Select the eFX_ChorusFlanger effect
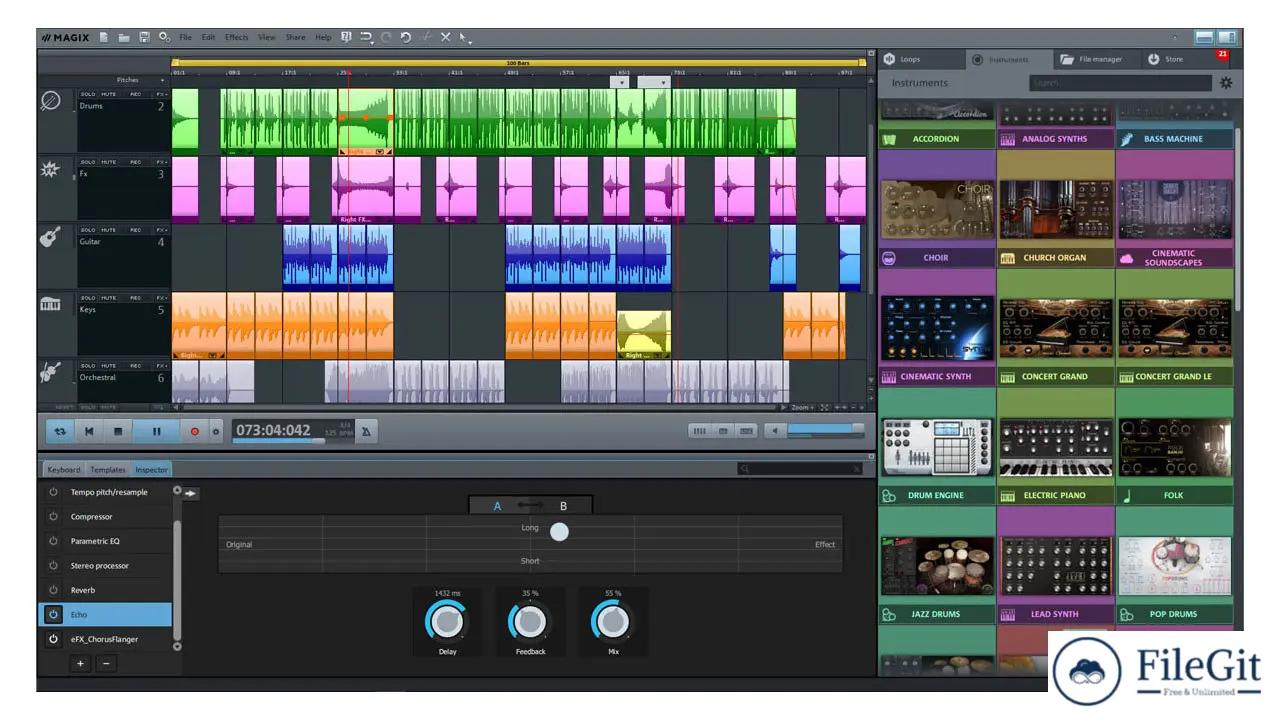1280x720 pixels. (104, 639)
